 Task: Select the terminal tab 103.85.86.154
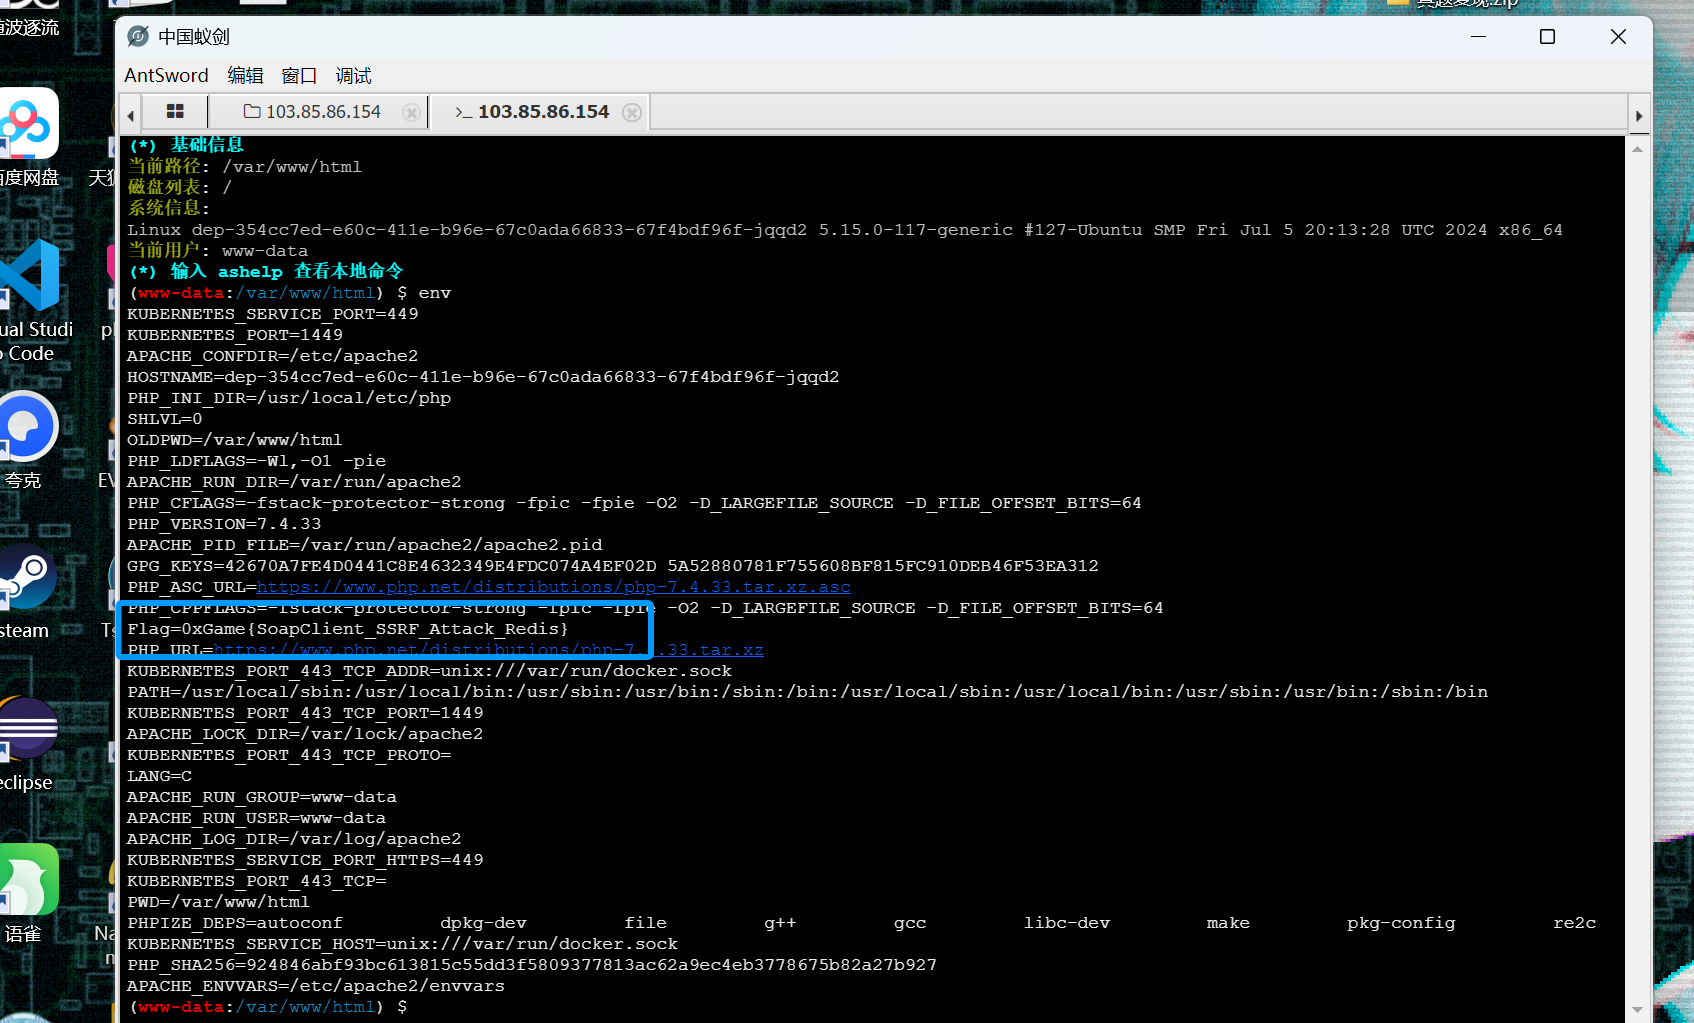click(532, 112)
